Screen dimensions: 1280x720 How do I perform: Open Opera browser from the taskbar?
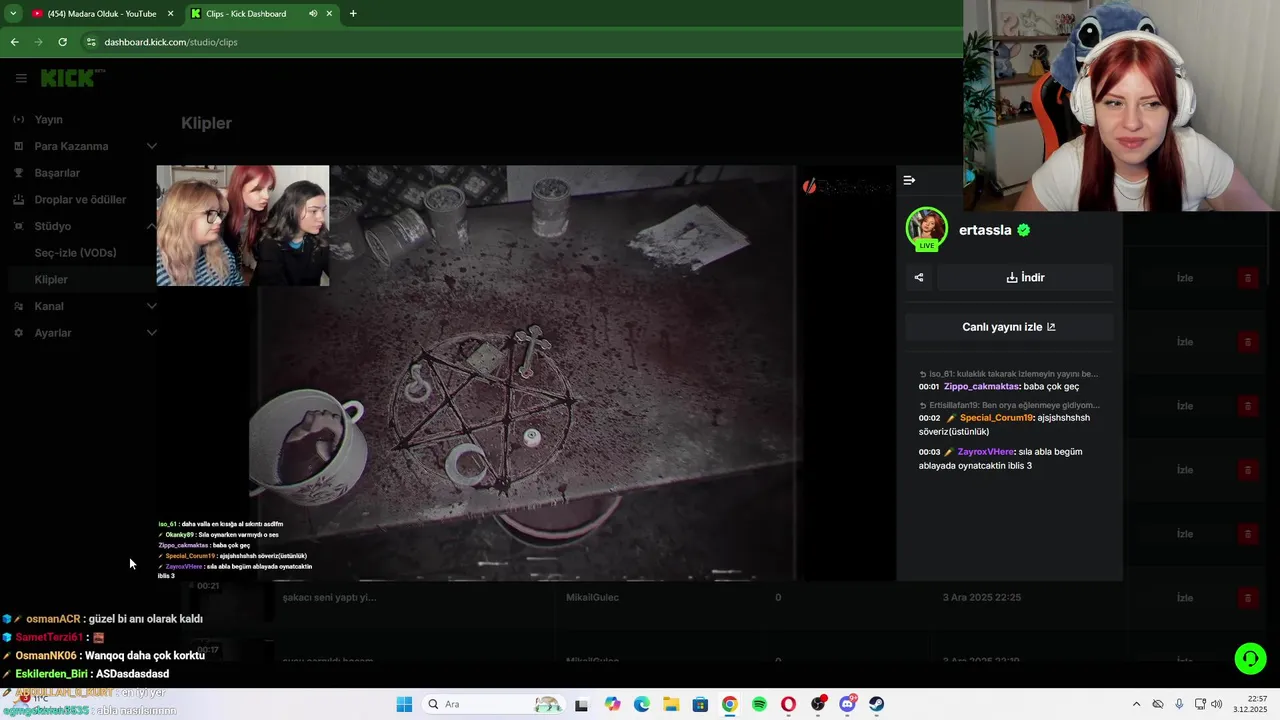pos(788,704)
